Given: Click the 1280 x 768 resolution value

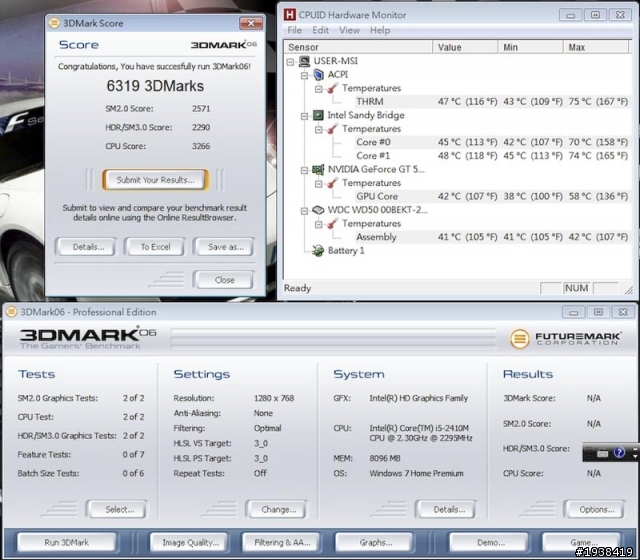Looking at the screenshot, I should coord(274,398).
